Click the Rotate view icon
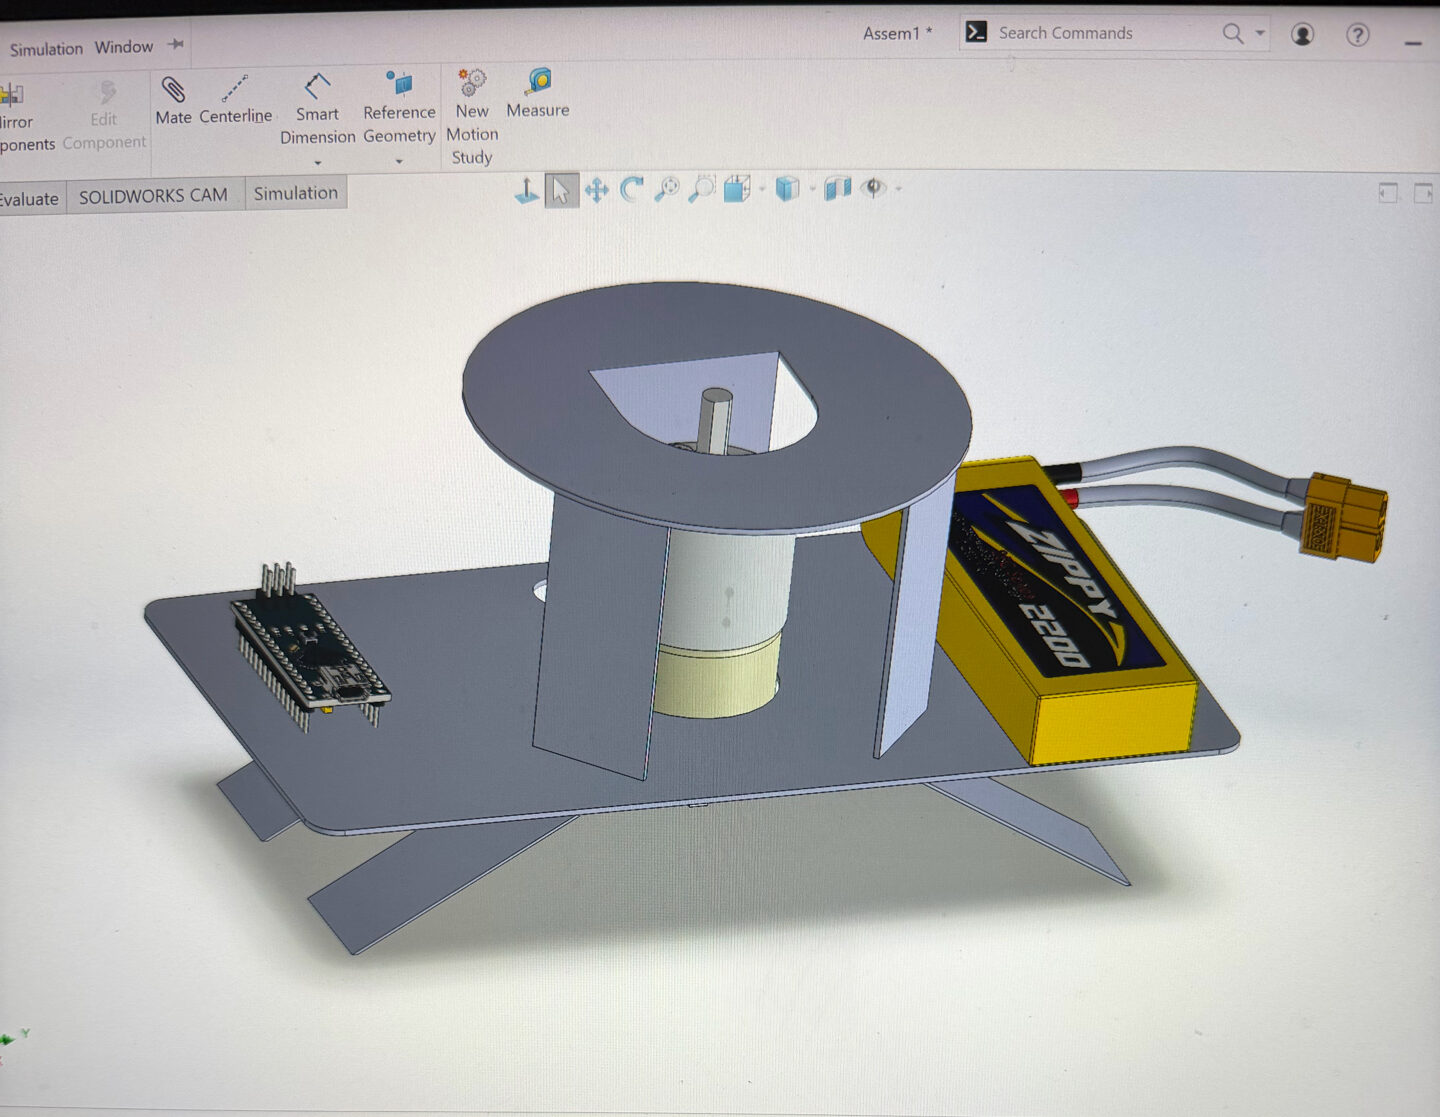Viewport: 1440px width, 1117px height. [x=632, y=189]
